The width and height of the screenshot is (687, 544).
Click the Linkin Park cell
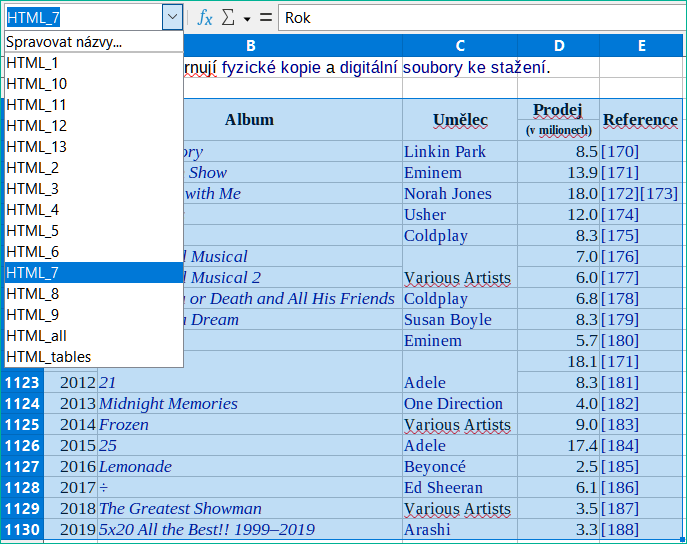pyautogui.click(x=460, y=152)
